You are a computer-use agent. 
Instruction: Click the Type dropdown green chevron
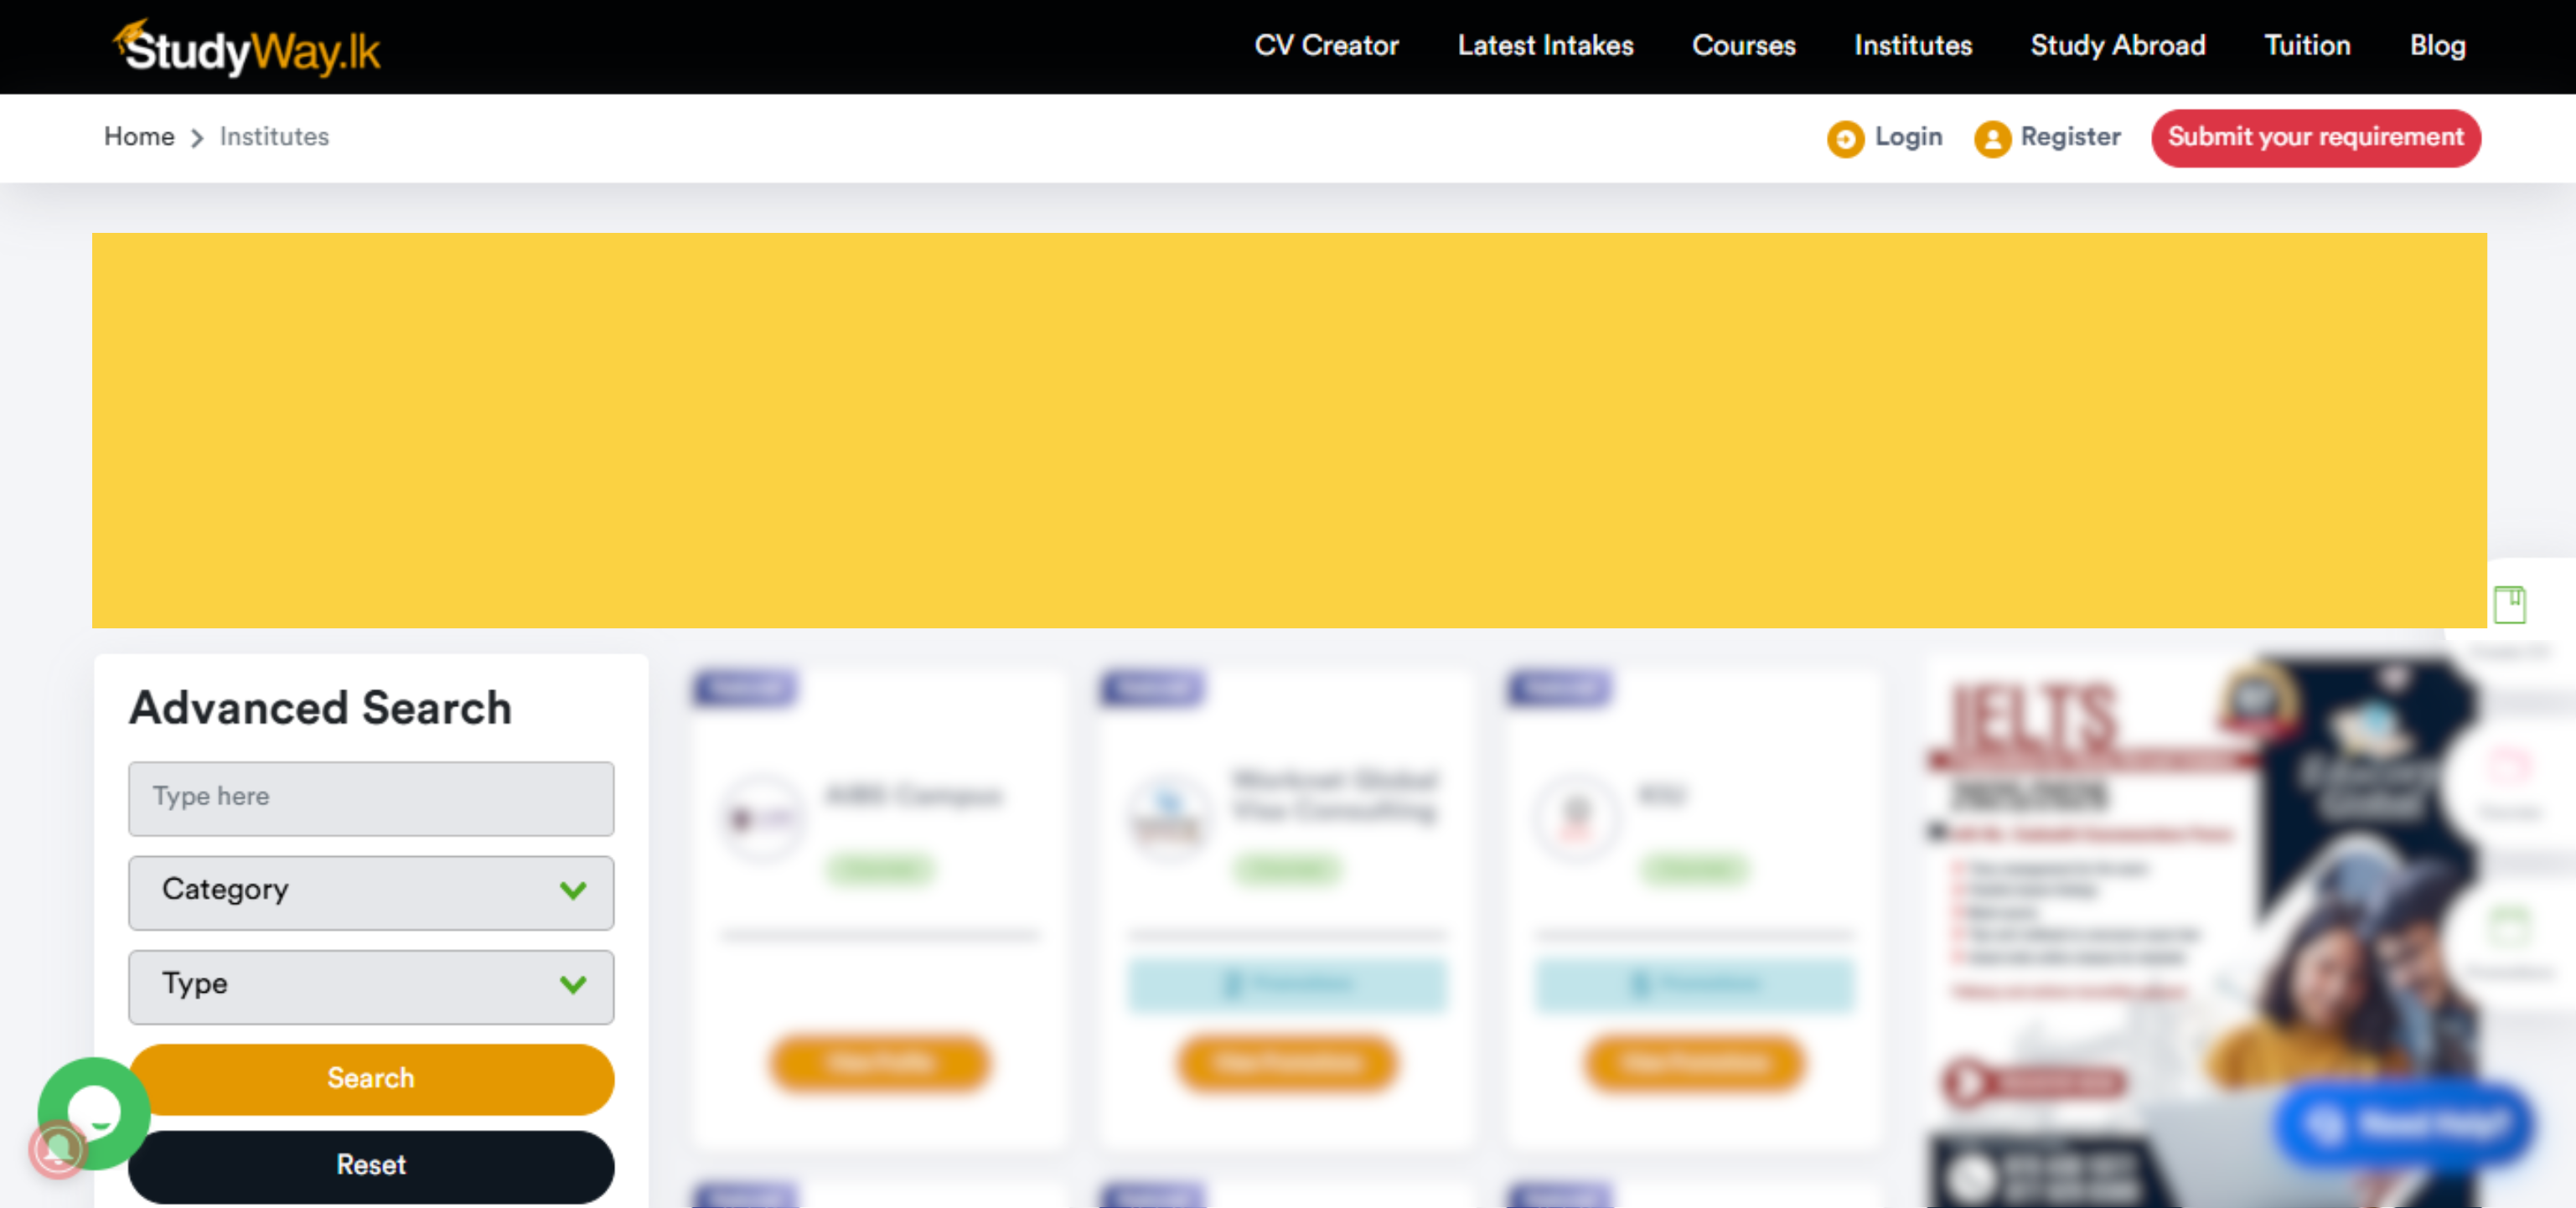click(573, 984)
